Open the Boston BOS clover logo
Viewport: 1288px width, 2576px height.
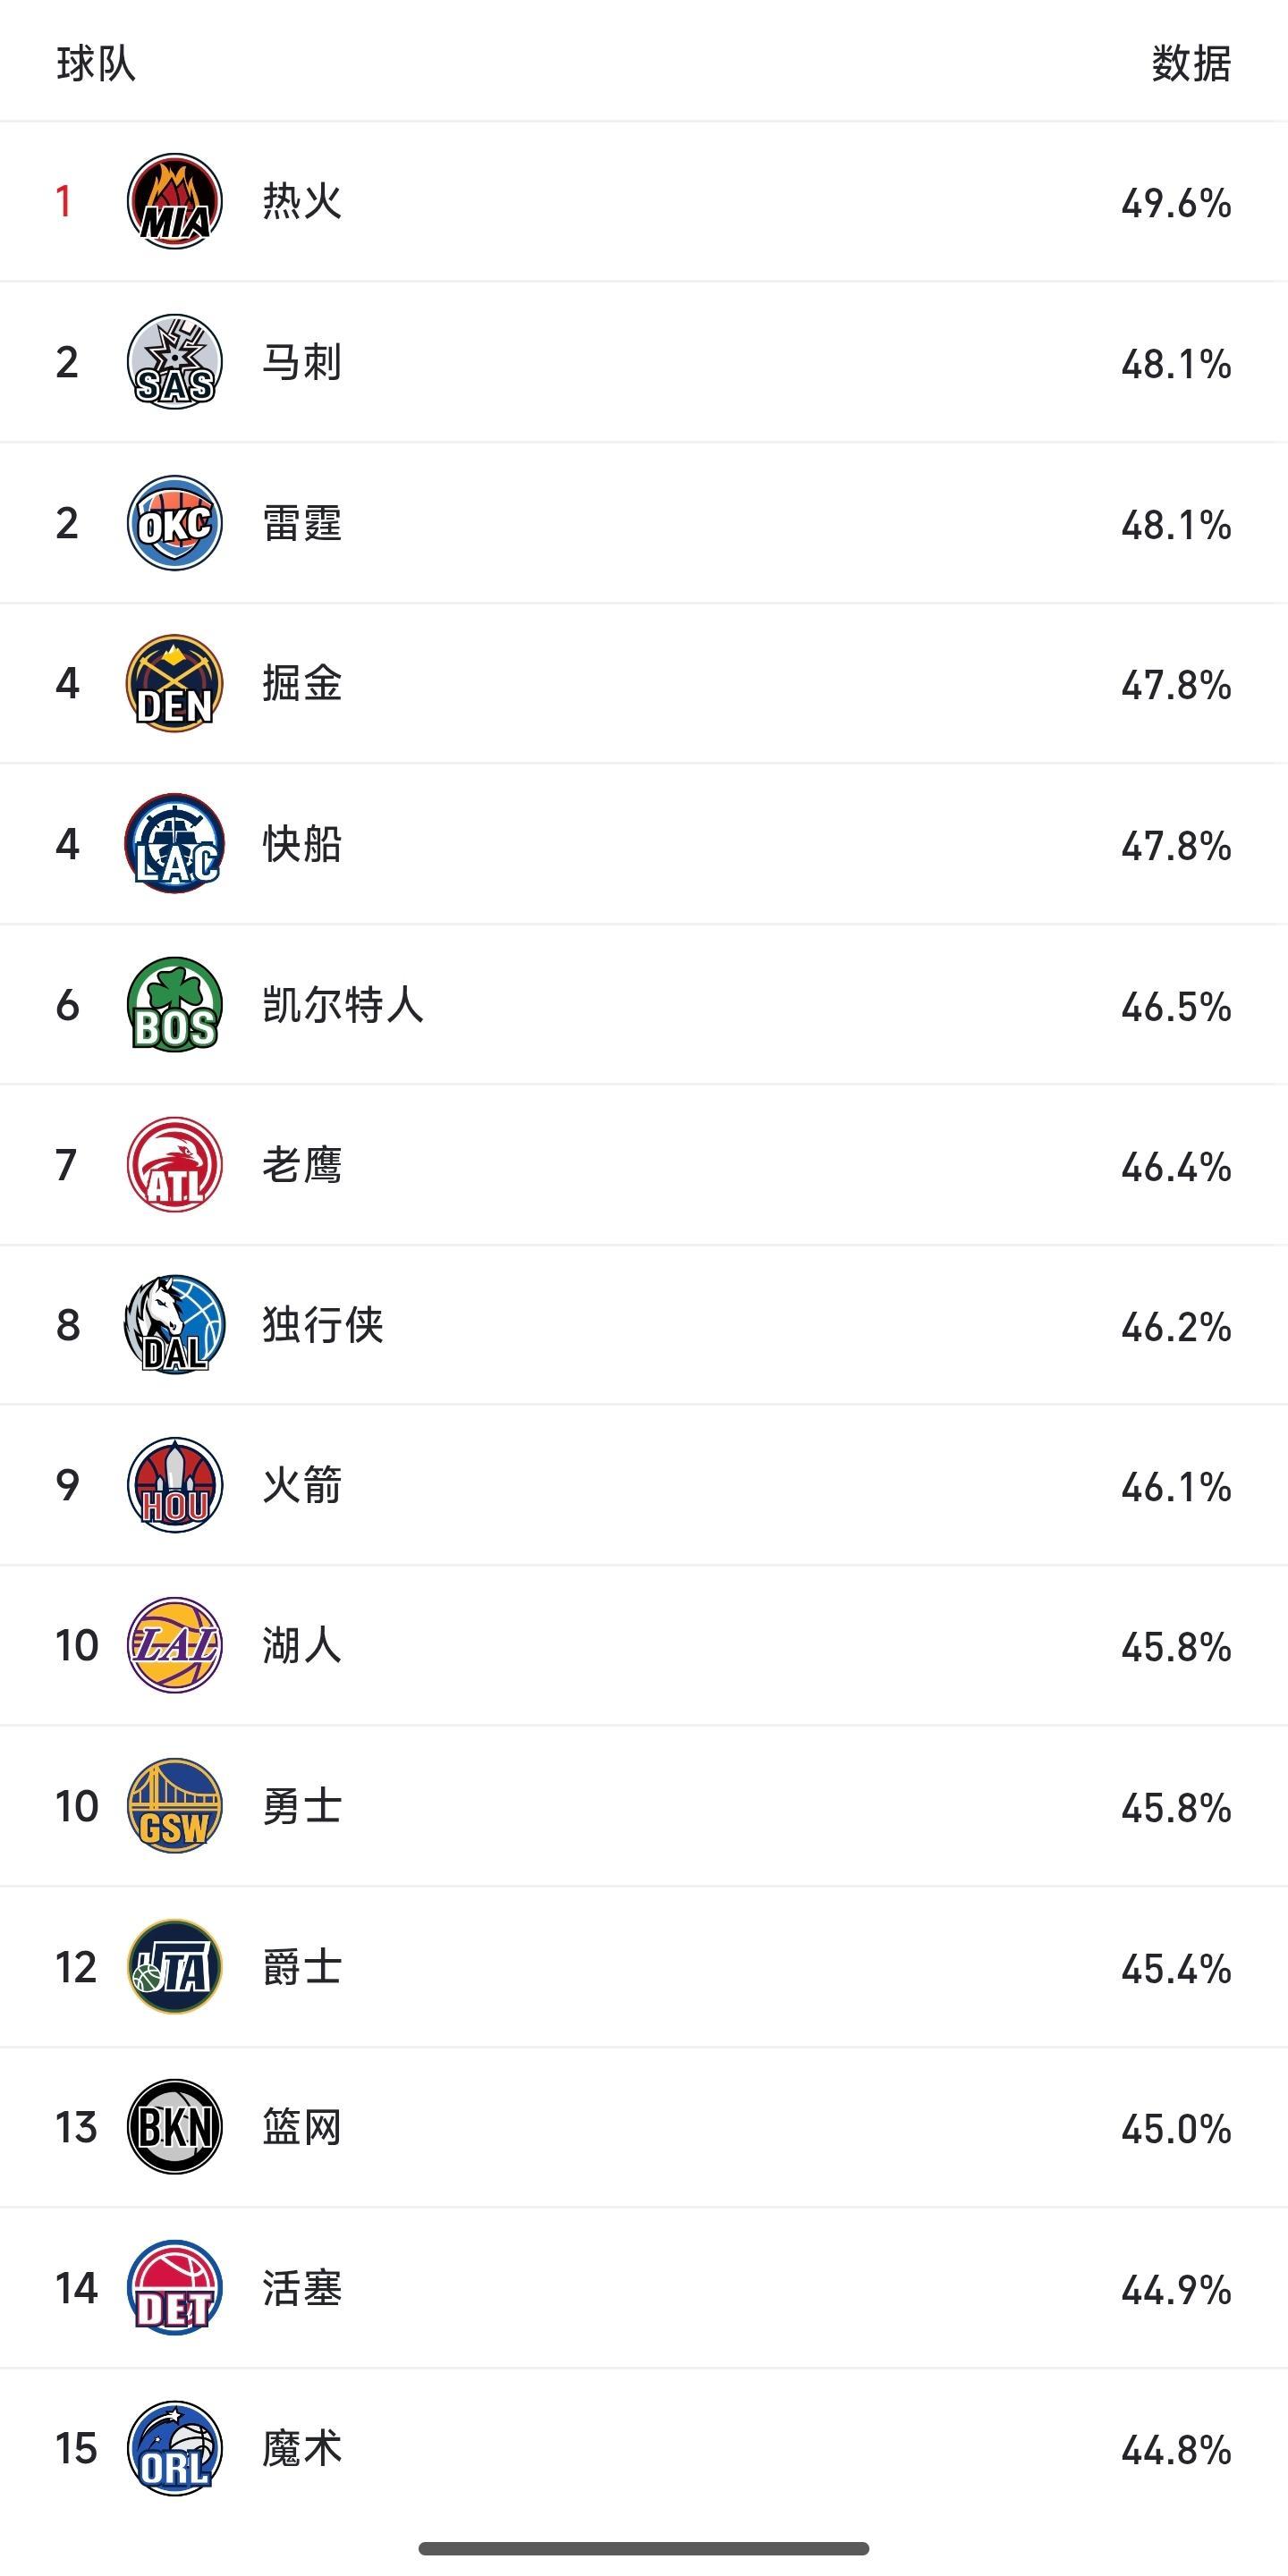click(x=175, y=1004)
